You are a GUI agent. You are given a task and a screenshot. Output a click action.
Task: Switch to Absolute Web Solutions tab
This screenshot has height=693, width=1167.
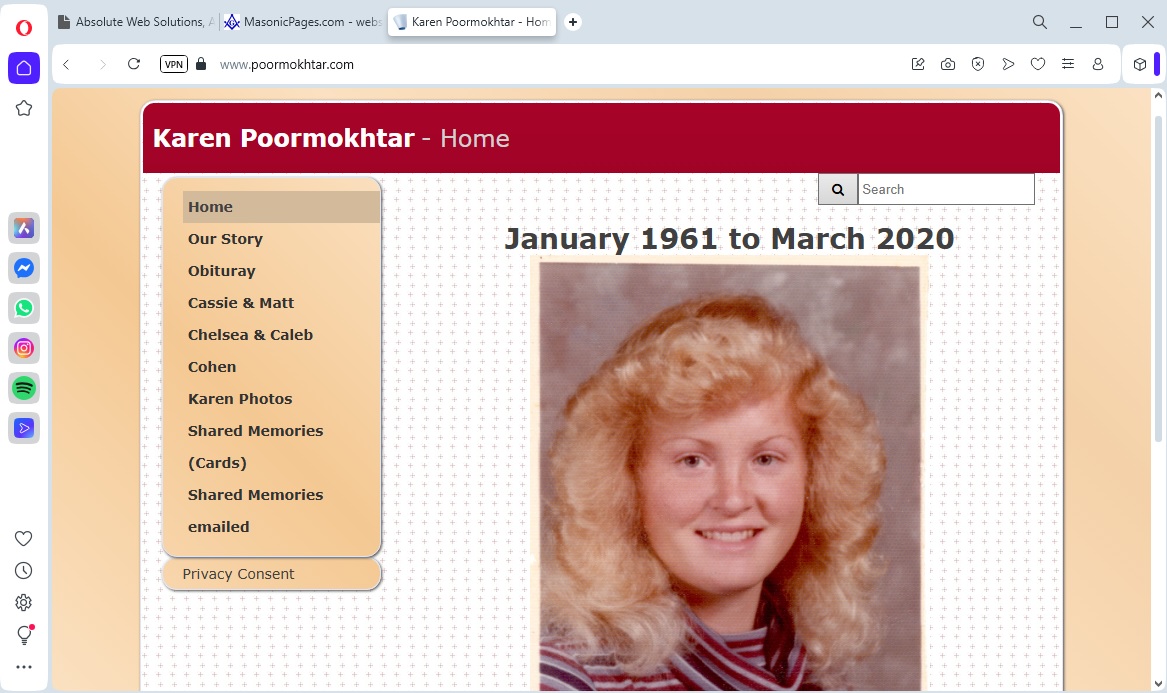pyautogui.click(x=135, y=22)
